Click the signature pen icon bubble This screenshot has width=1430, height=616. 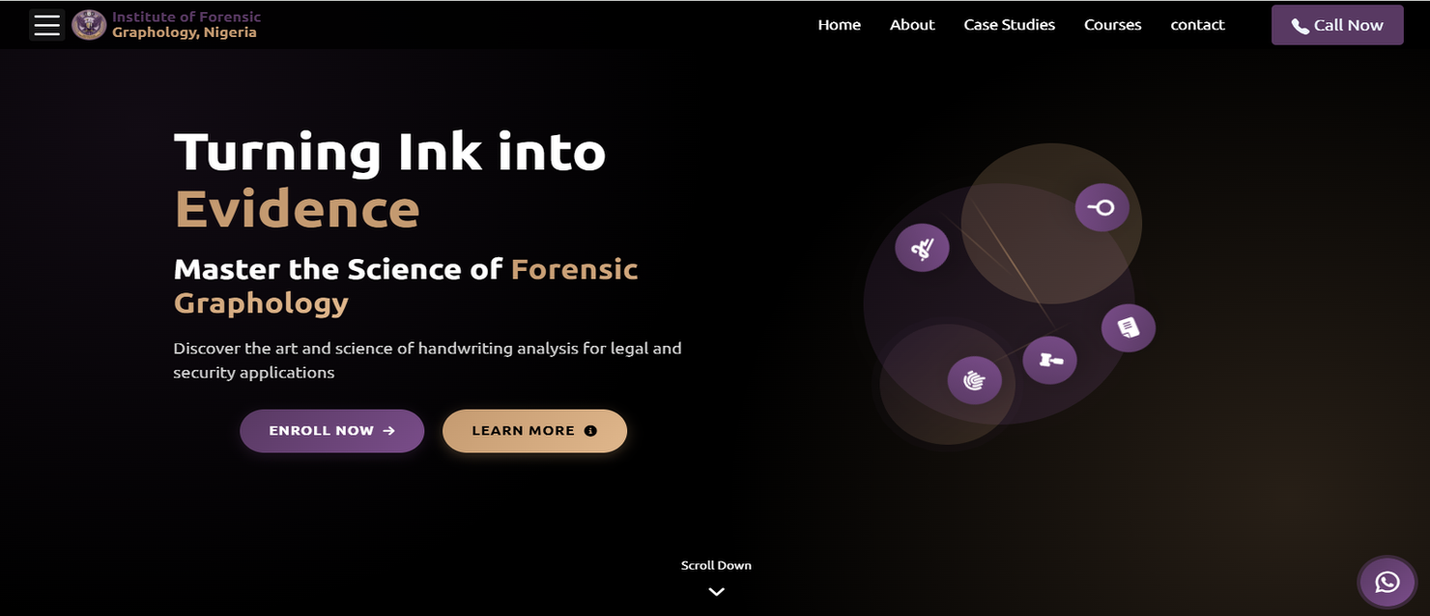(x=921, y=247)
